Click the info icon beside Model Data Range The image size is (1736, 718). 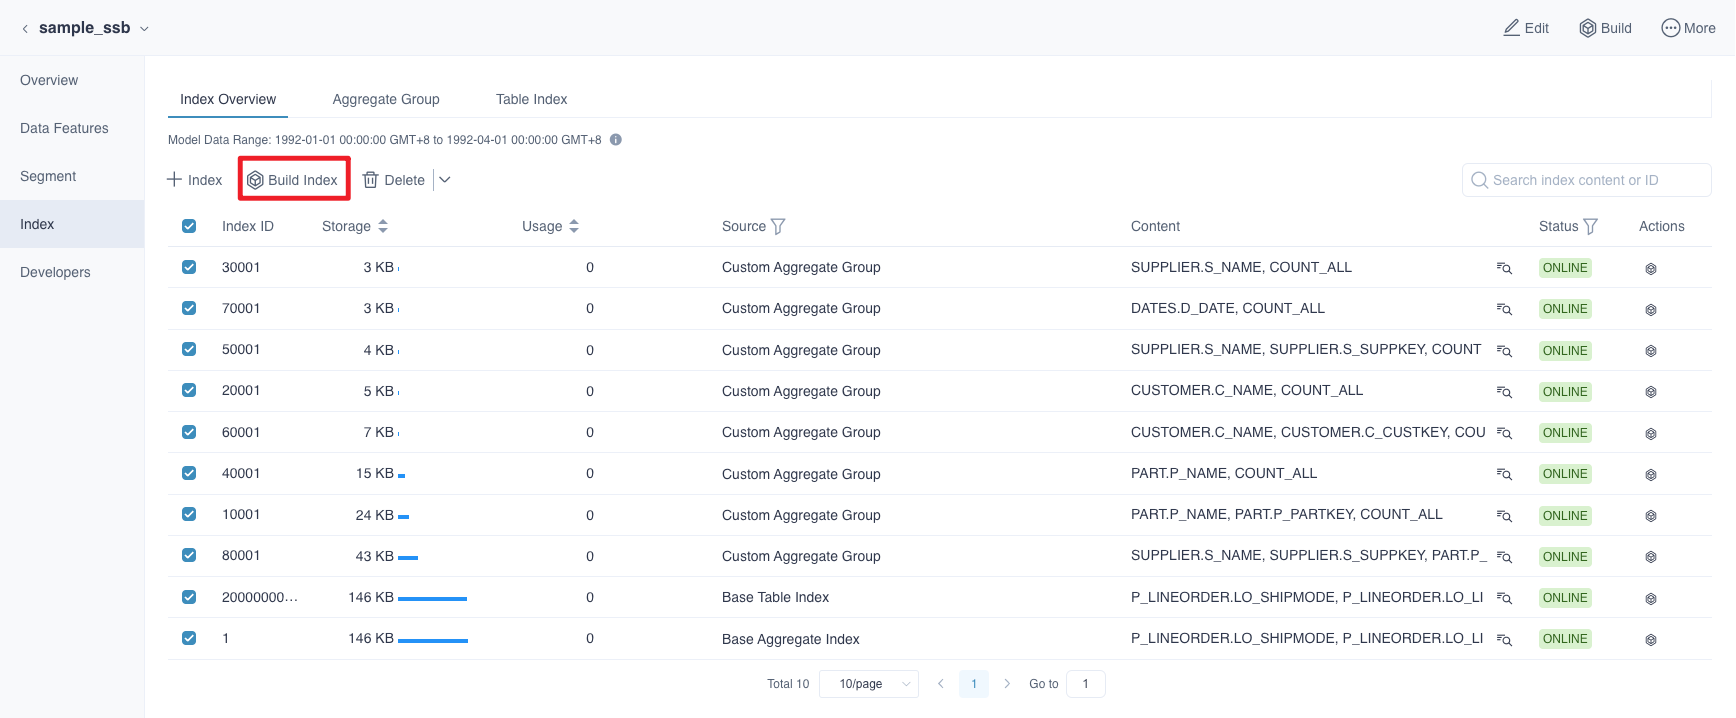(x=616, y=140)
